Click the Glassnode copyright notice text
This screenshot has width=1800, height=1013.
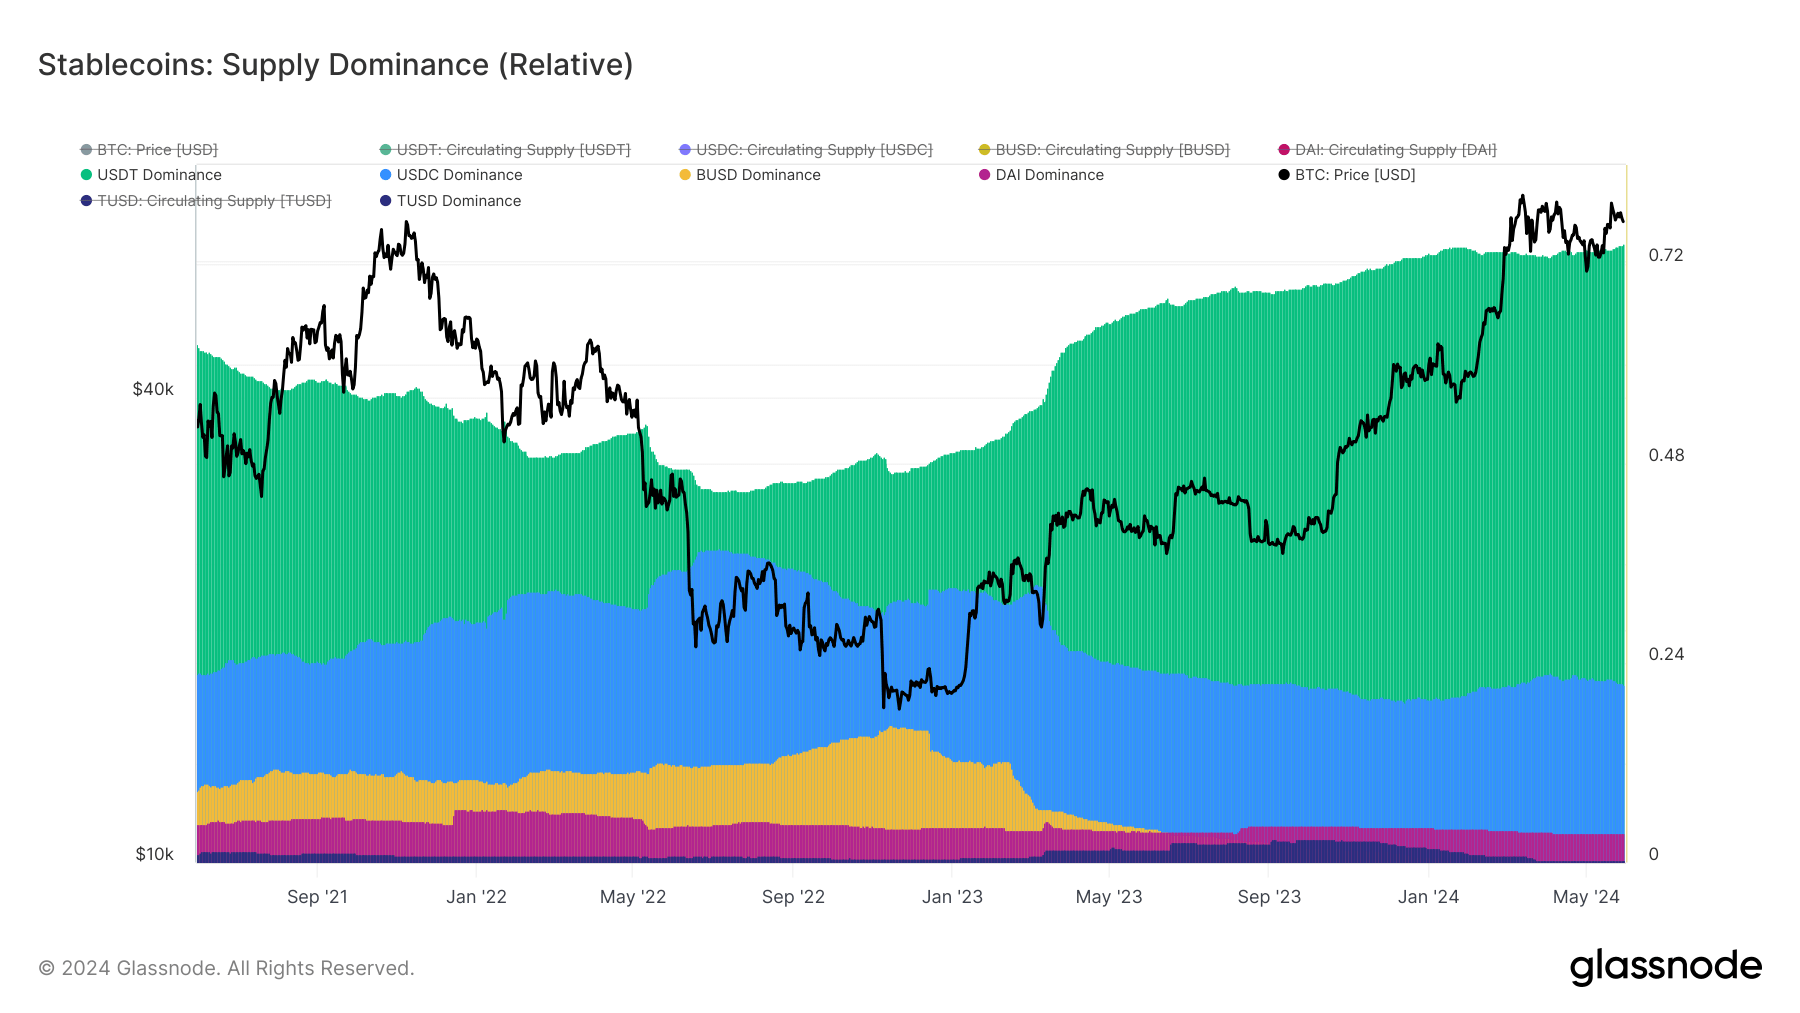point(226,968)
